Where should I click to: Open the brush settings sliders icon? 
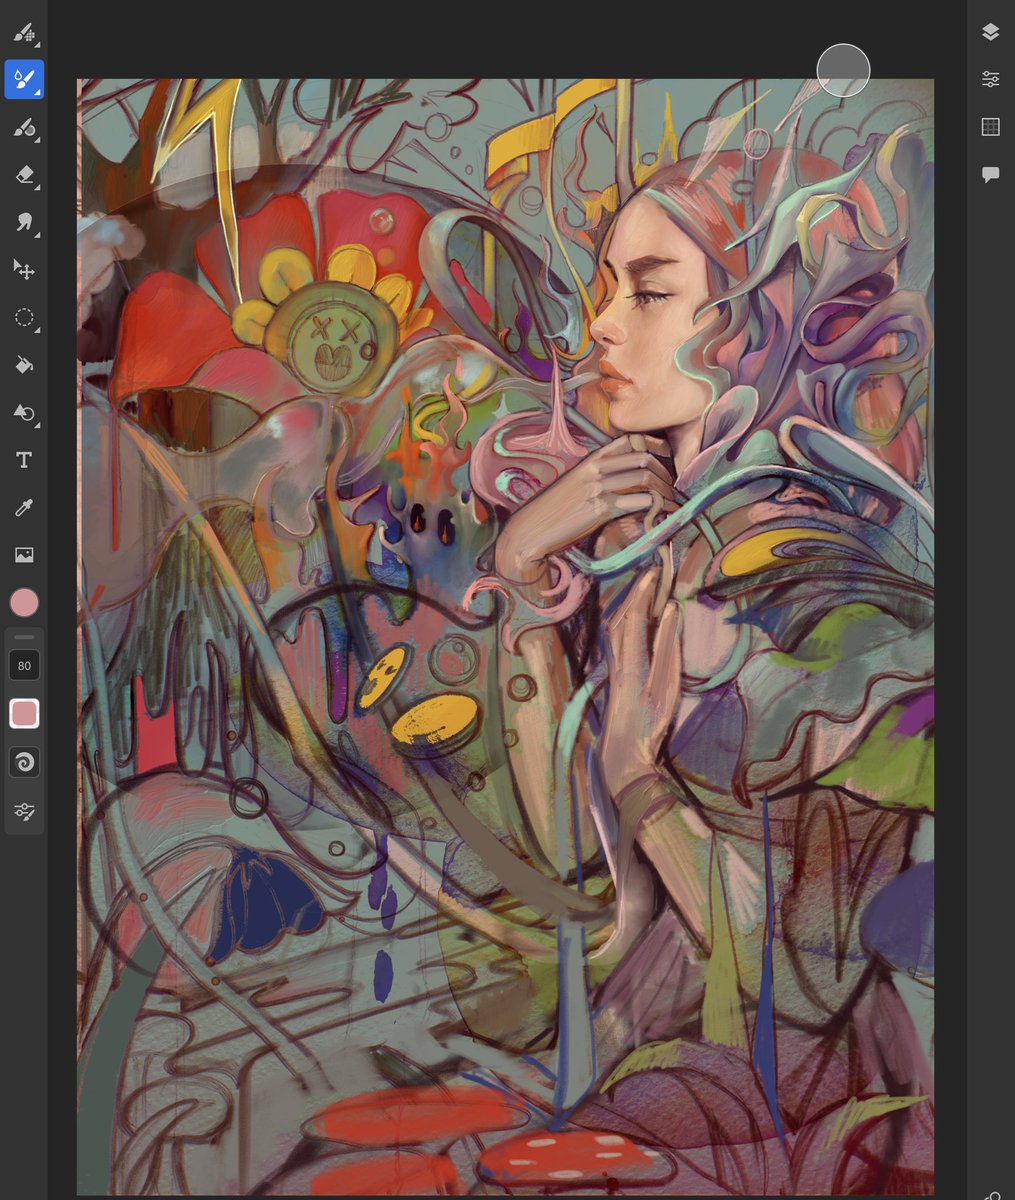point(24,812)
